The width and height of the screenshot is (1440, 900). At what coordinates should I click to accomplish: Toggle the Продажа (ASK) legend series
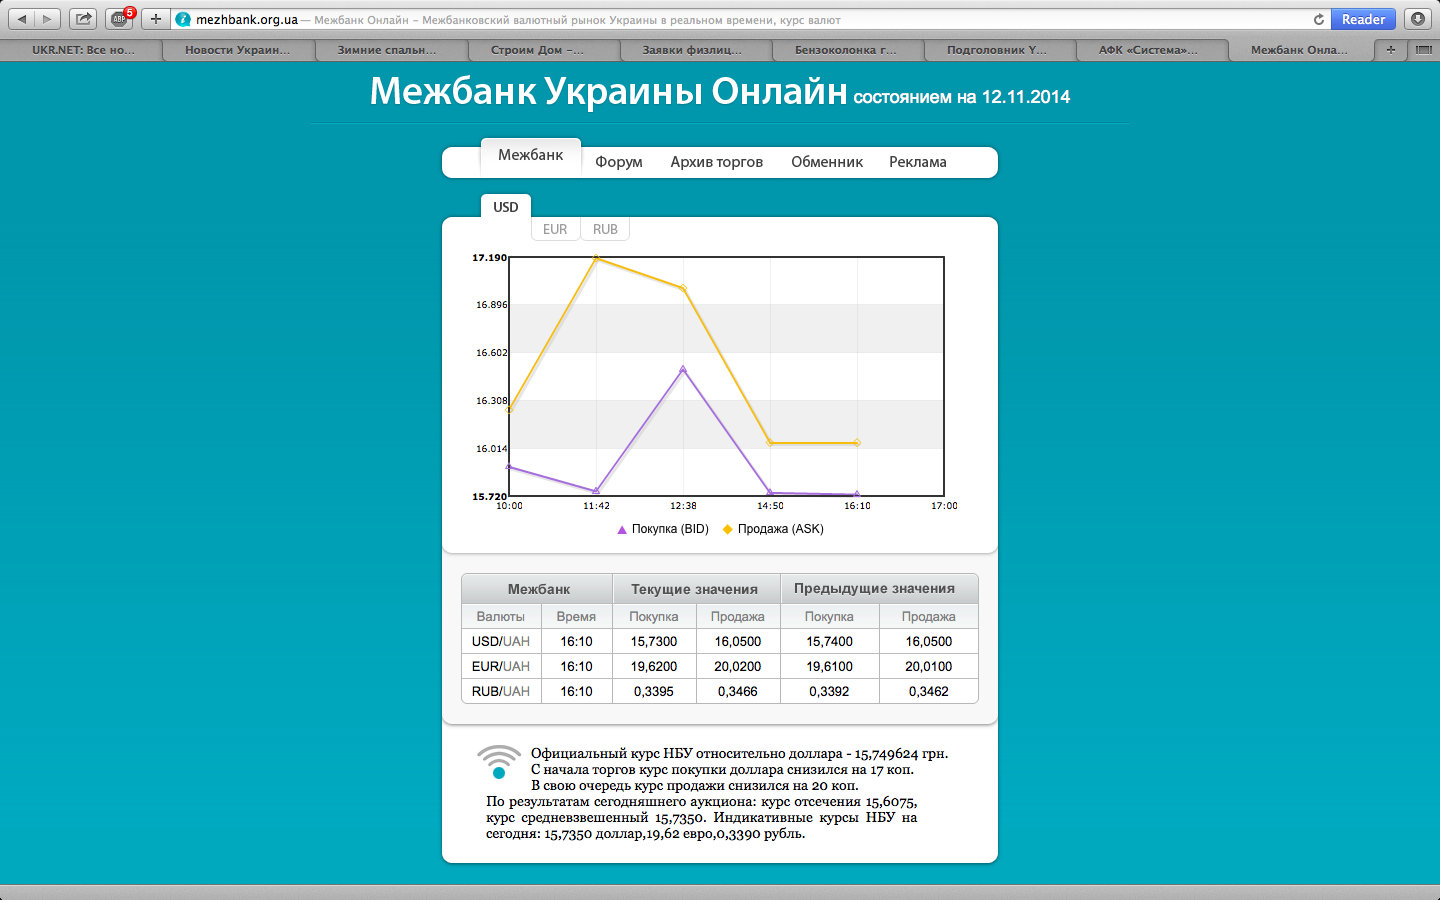(773, 529)
